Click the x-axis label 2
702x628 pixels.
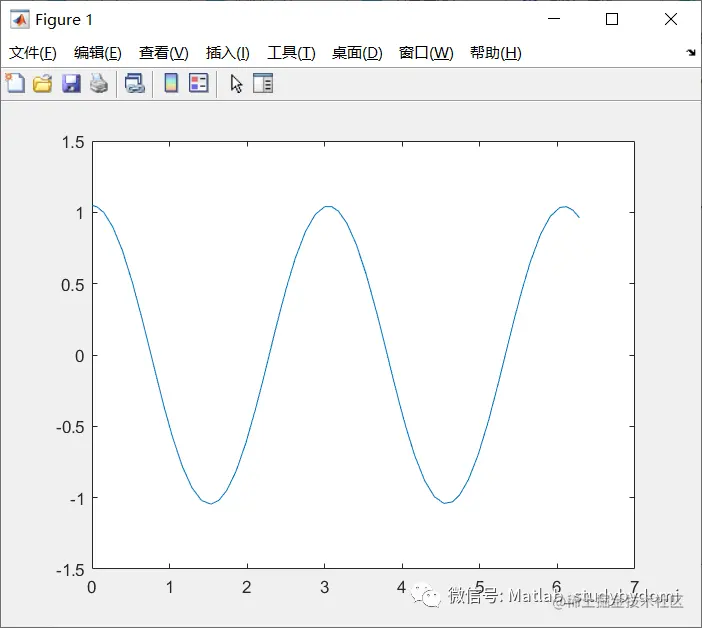pos(247,587)
